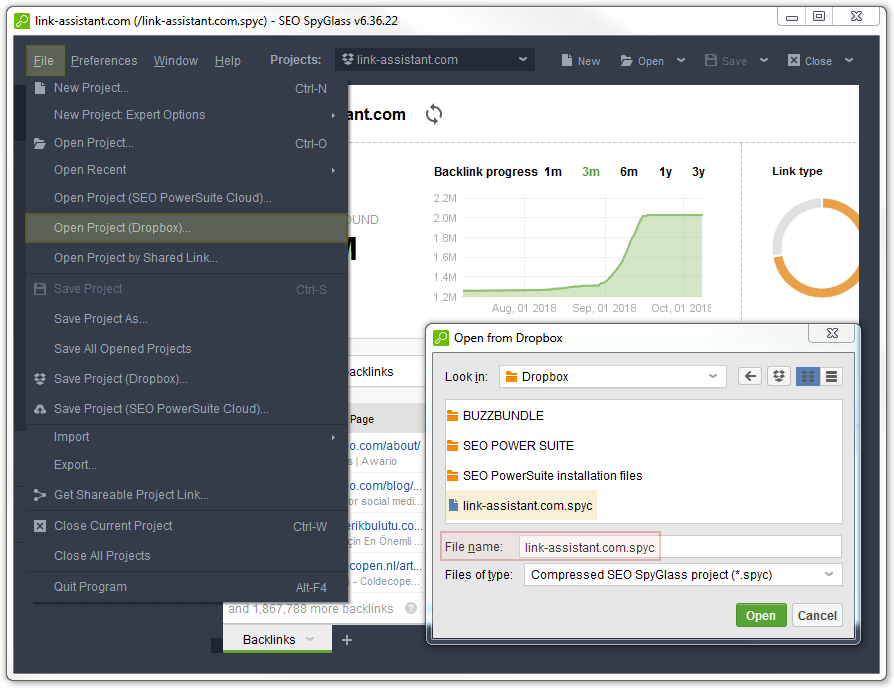Choose Get Shareable Project Link...
Viewport: 894px width, 688px height.
point(186,495)
